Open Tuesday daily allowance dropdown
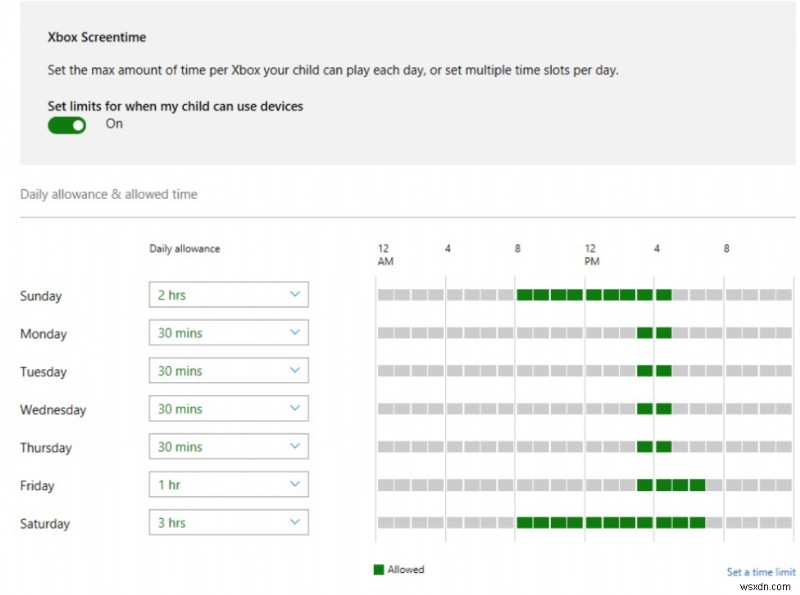 [x=228, y=371]
